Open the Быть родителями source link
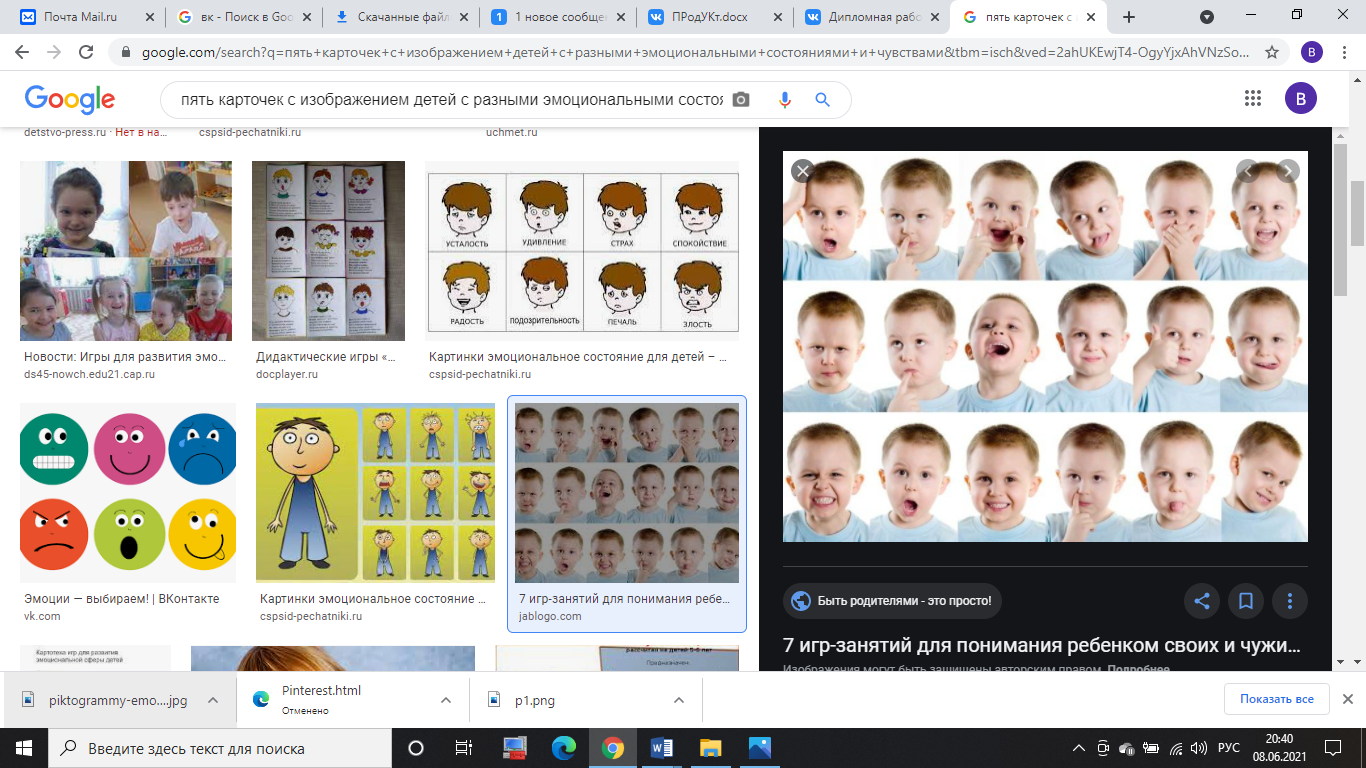This screenshot has width=1366, height=768. [892, 601]
